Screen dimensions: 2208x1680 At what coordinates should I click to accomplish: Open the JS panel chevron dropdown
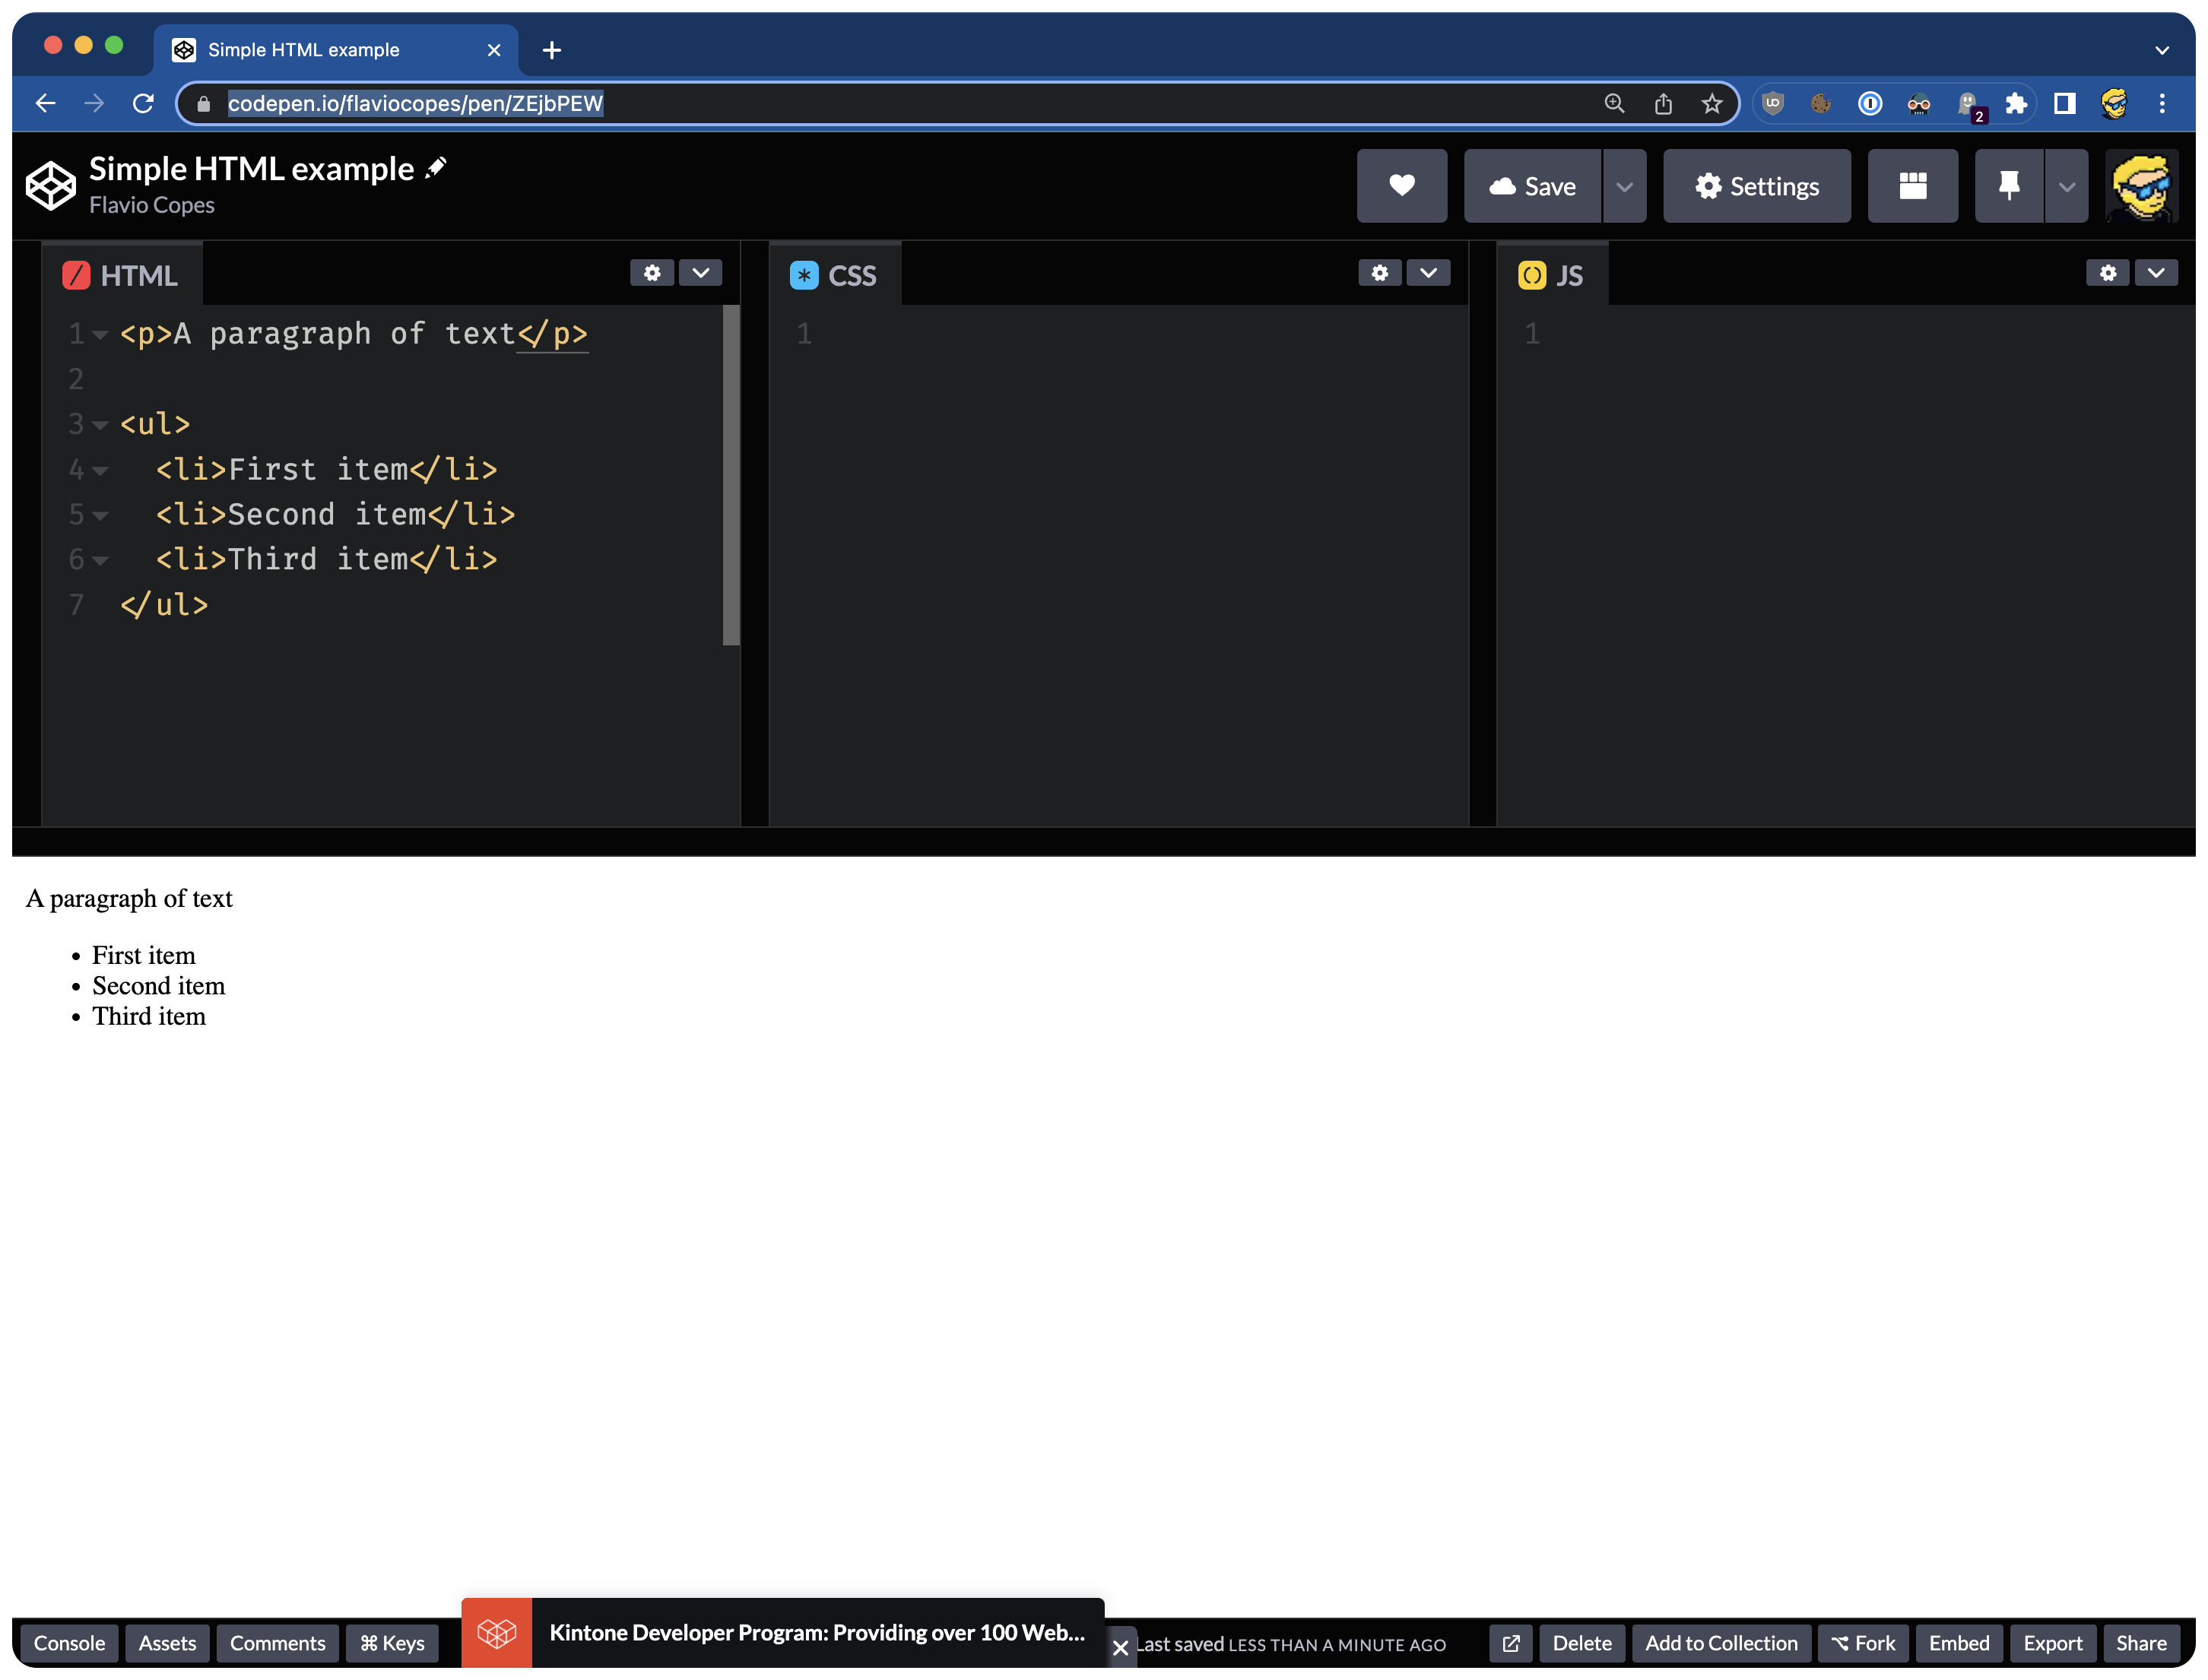pyautogui.click(x=2156, y=273)
